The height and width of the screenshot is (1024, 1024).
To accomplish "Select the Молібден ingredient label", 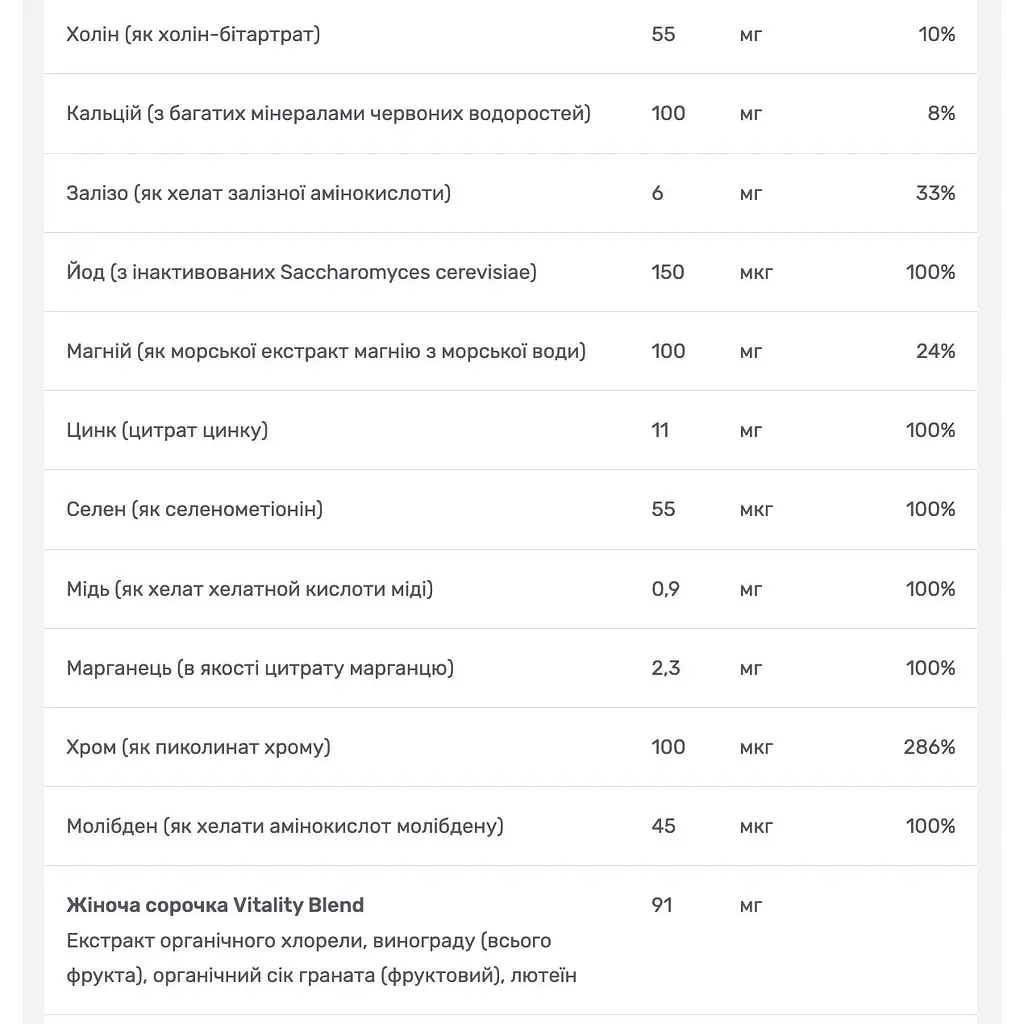I will click(x=285, y=826).
